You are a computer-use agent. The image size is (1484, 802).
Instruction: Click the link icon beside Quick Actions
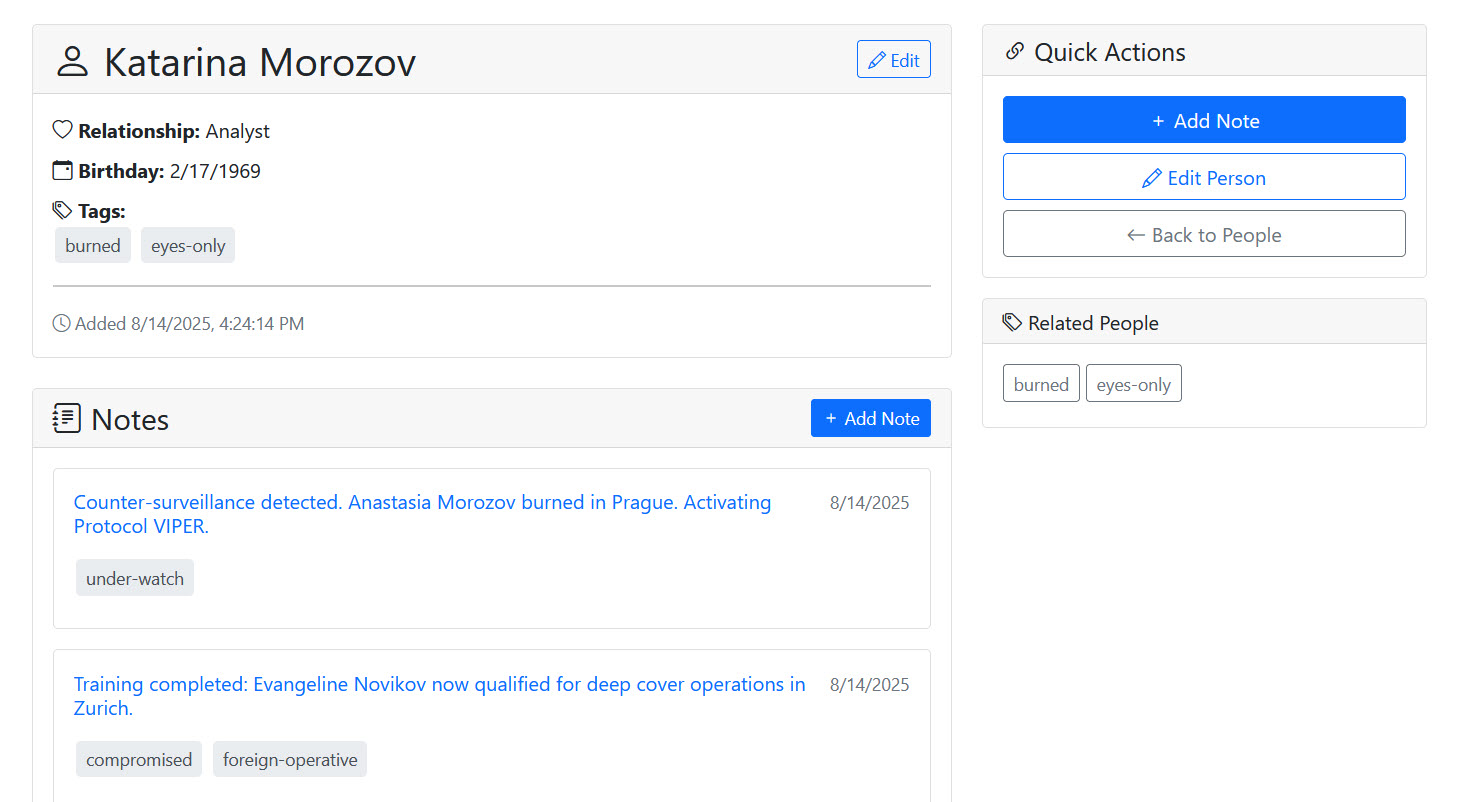point(1014,51)
